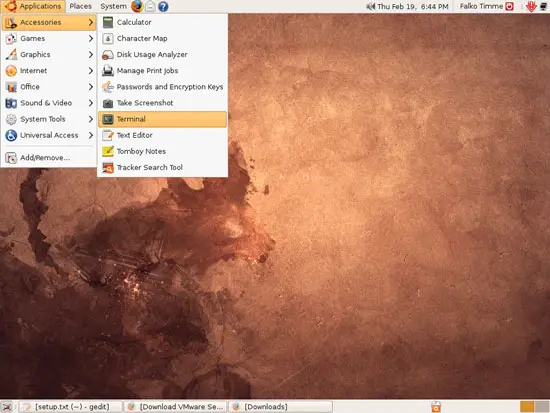Click the red power button beside Falko Timme
The image size is (550, 413).
(509, 6)
